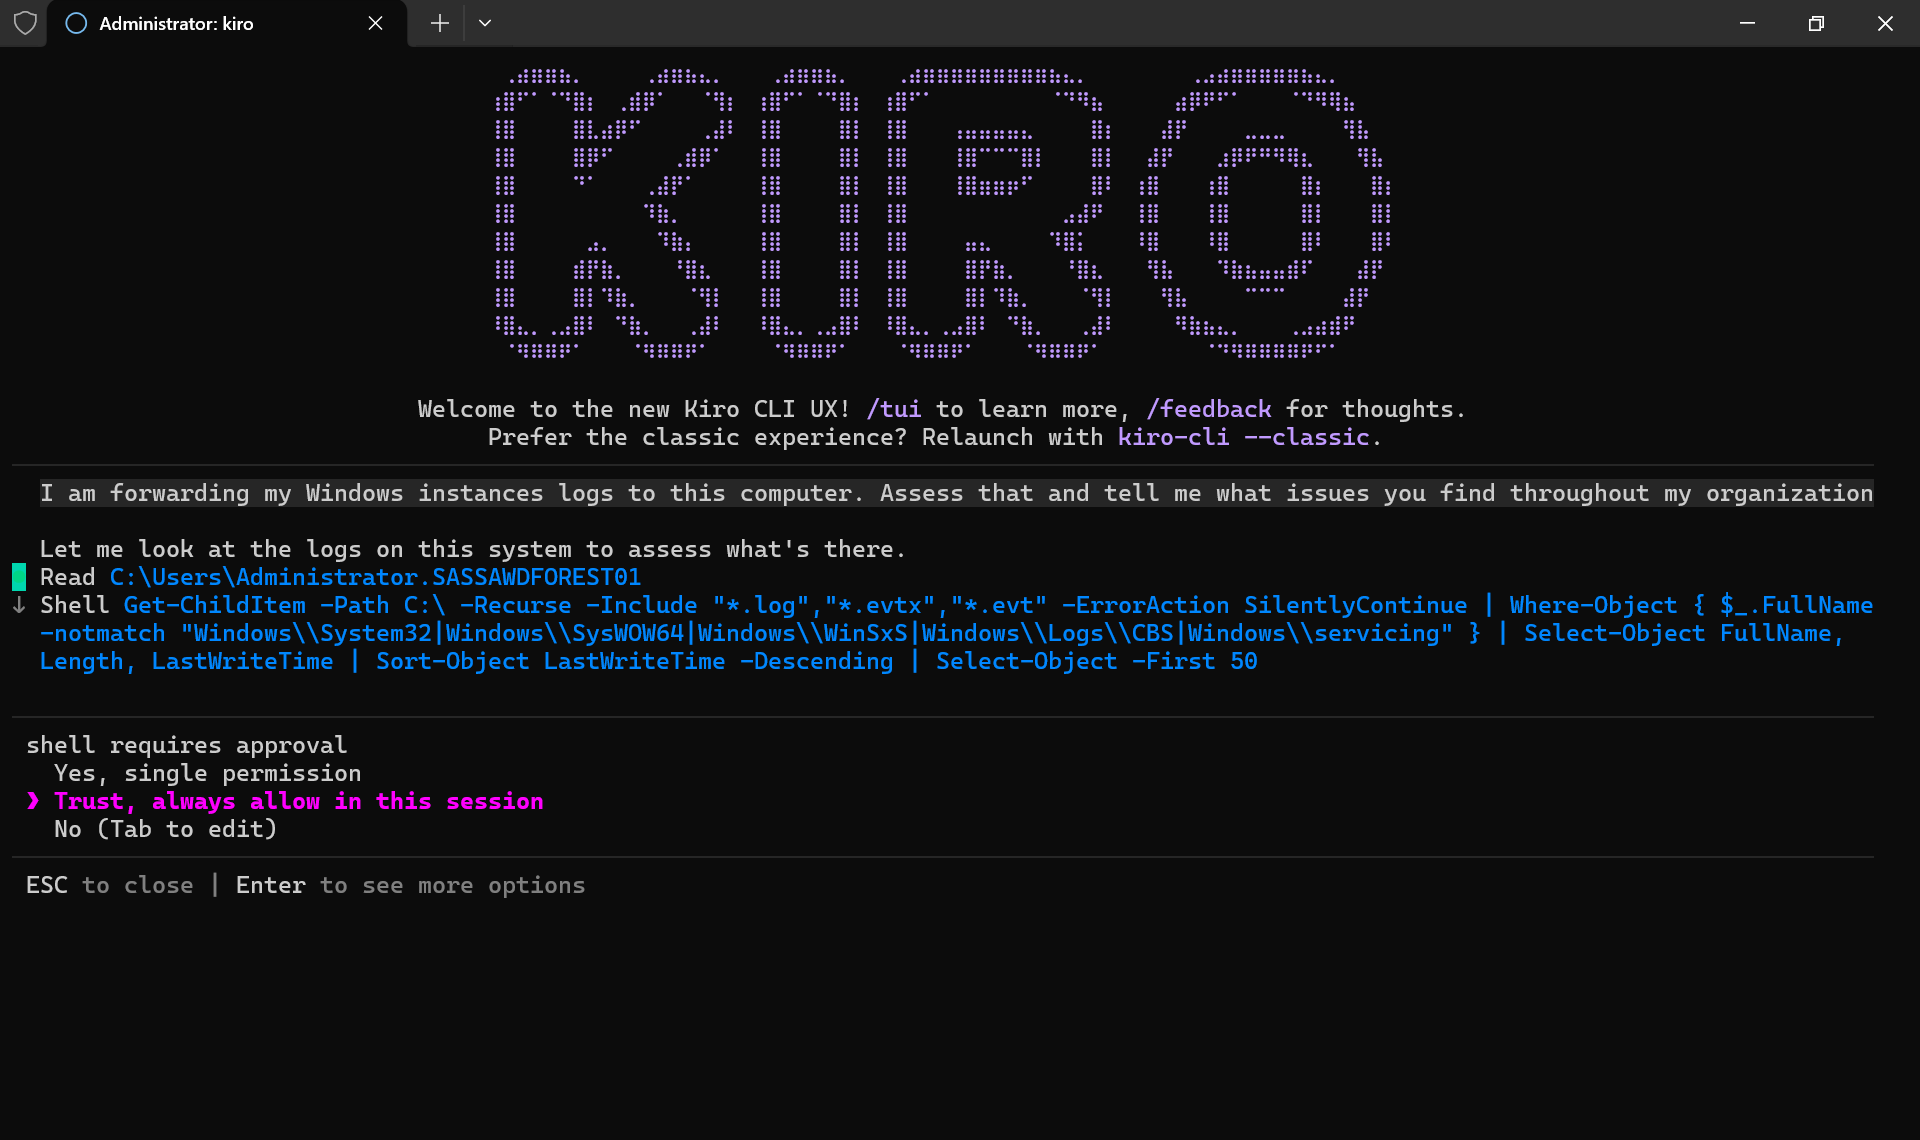This screenshot has height=1140, width=1920.
Task: Click the green marker beside Read line
Action: click(x=19, y=577)
